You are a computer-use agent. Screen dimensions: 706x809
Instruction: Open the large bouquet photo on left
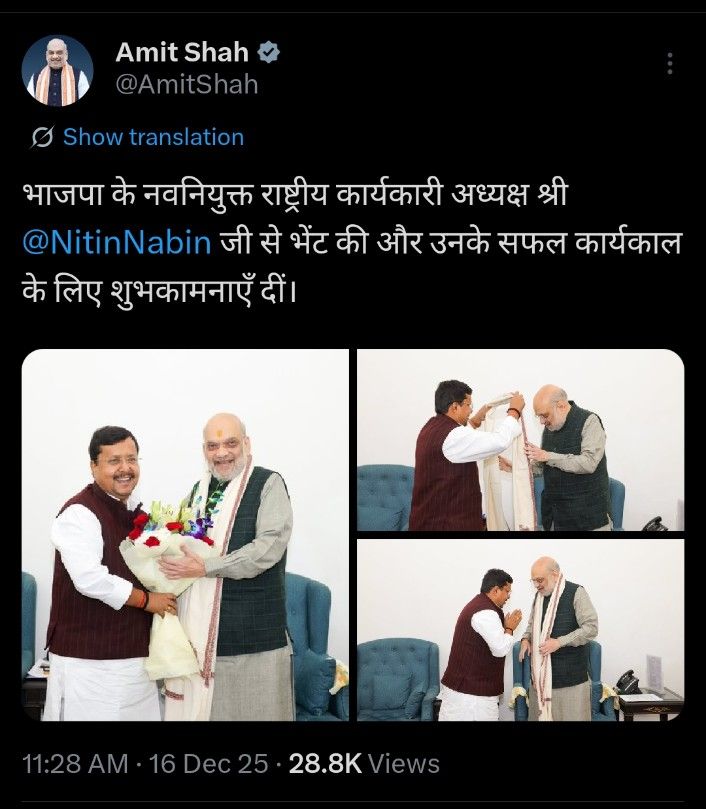pyautogui.click(x=185, y=535)
